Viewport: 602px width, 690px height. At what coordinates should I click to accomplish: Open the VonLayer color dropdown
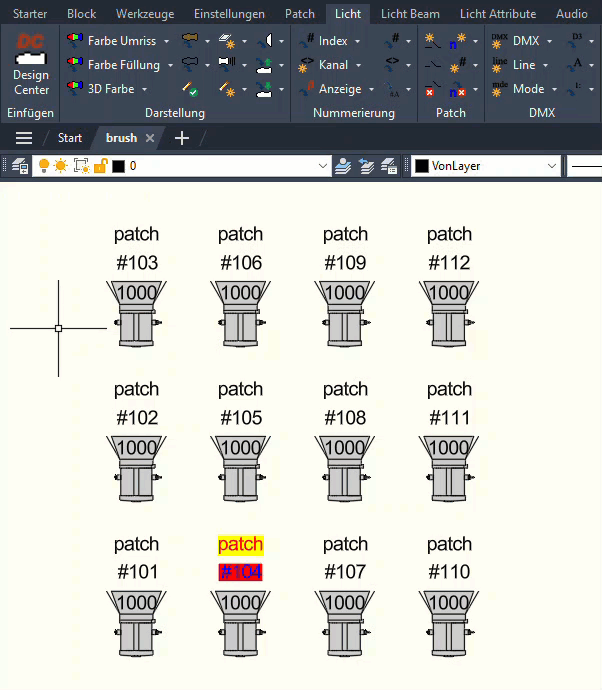tap(551, 166)
